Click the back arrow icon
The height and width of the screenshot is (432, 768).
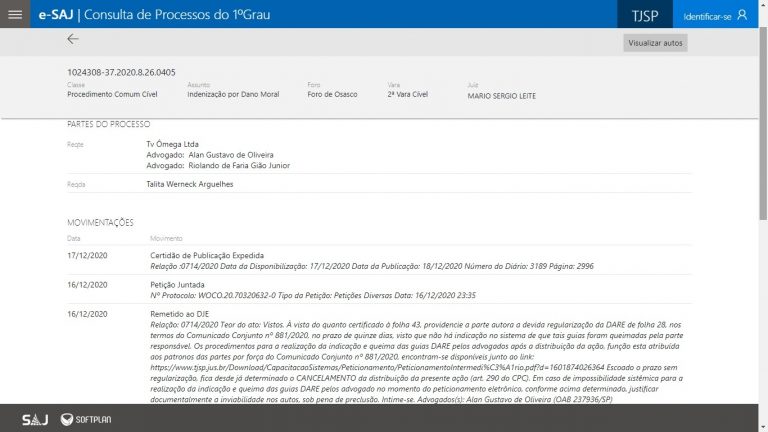(x=73, y=40)
